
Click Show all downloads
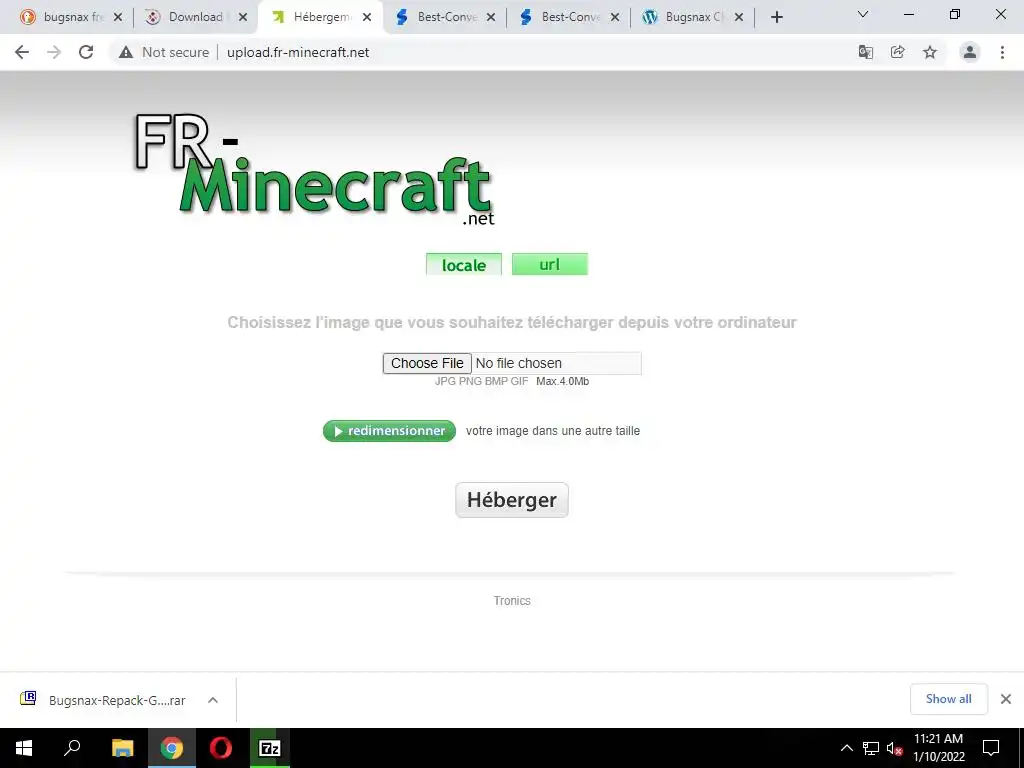pos(948,699)
